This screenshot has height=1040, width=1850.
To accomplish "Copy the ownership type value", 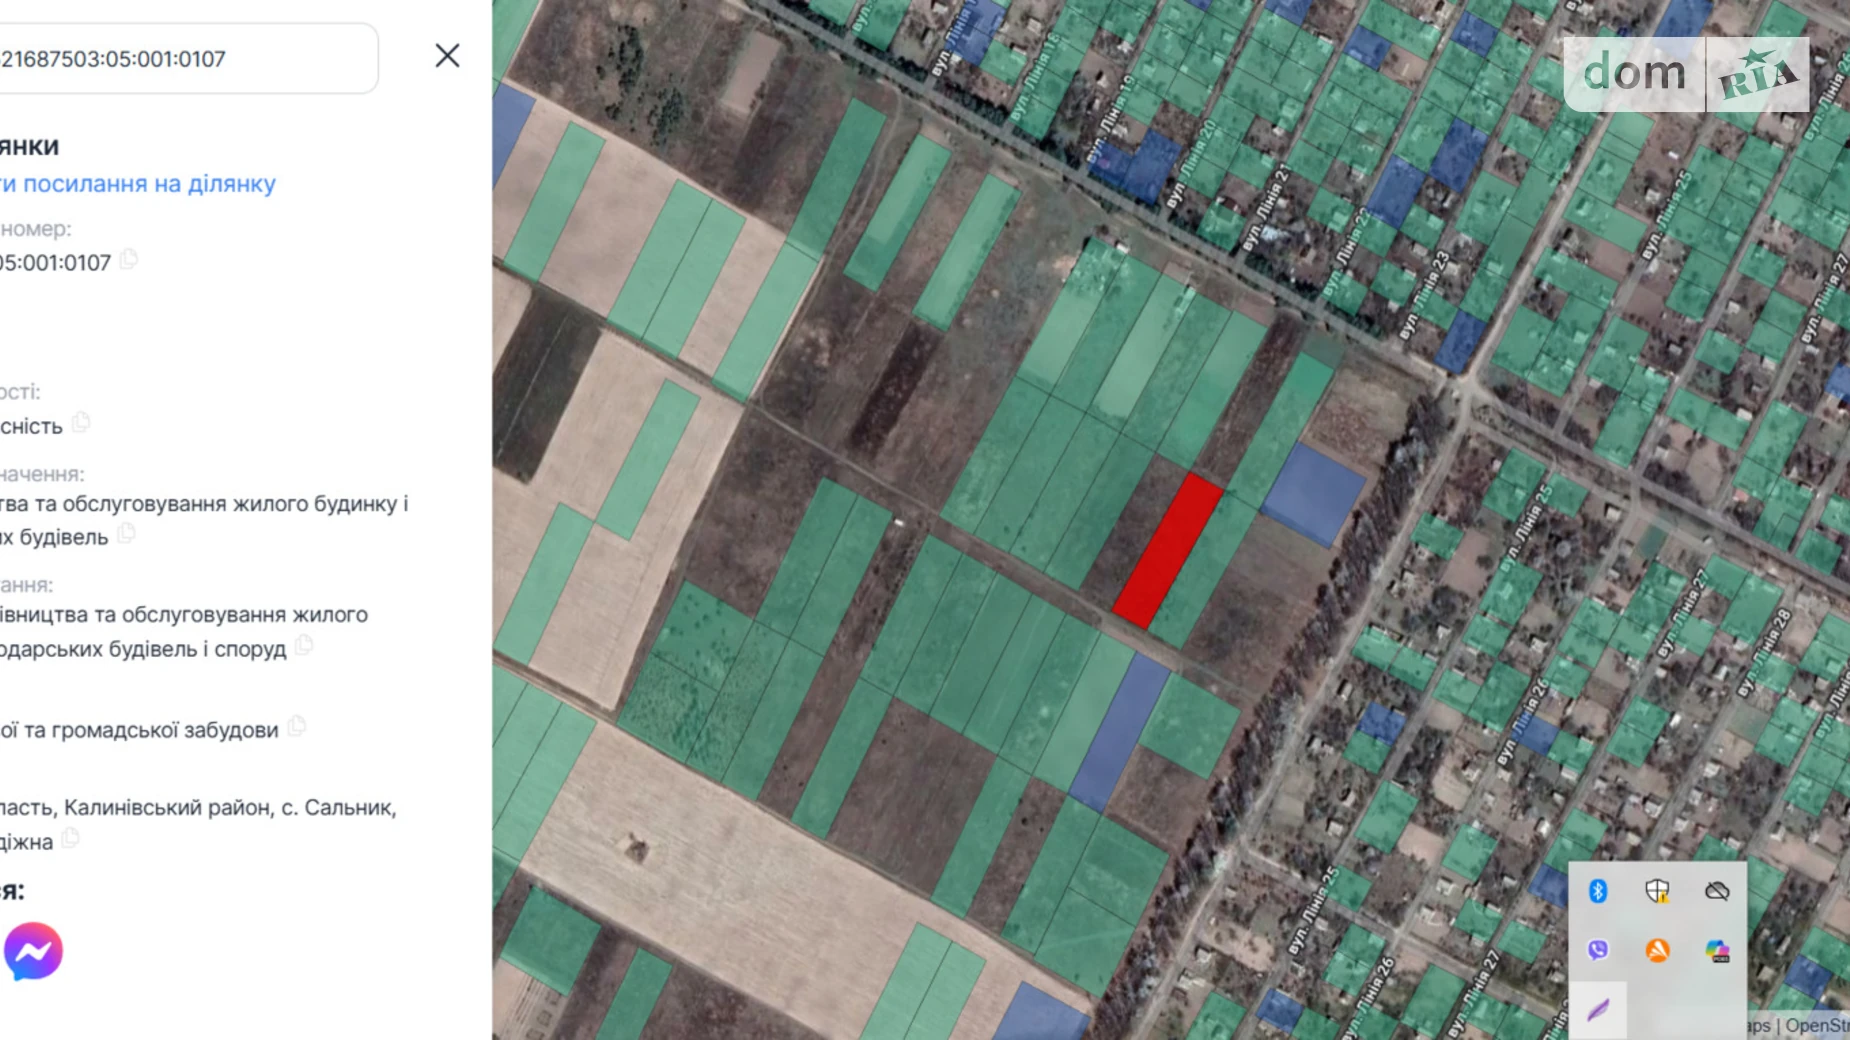I will (x=81, y=423).
